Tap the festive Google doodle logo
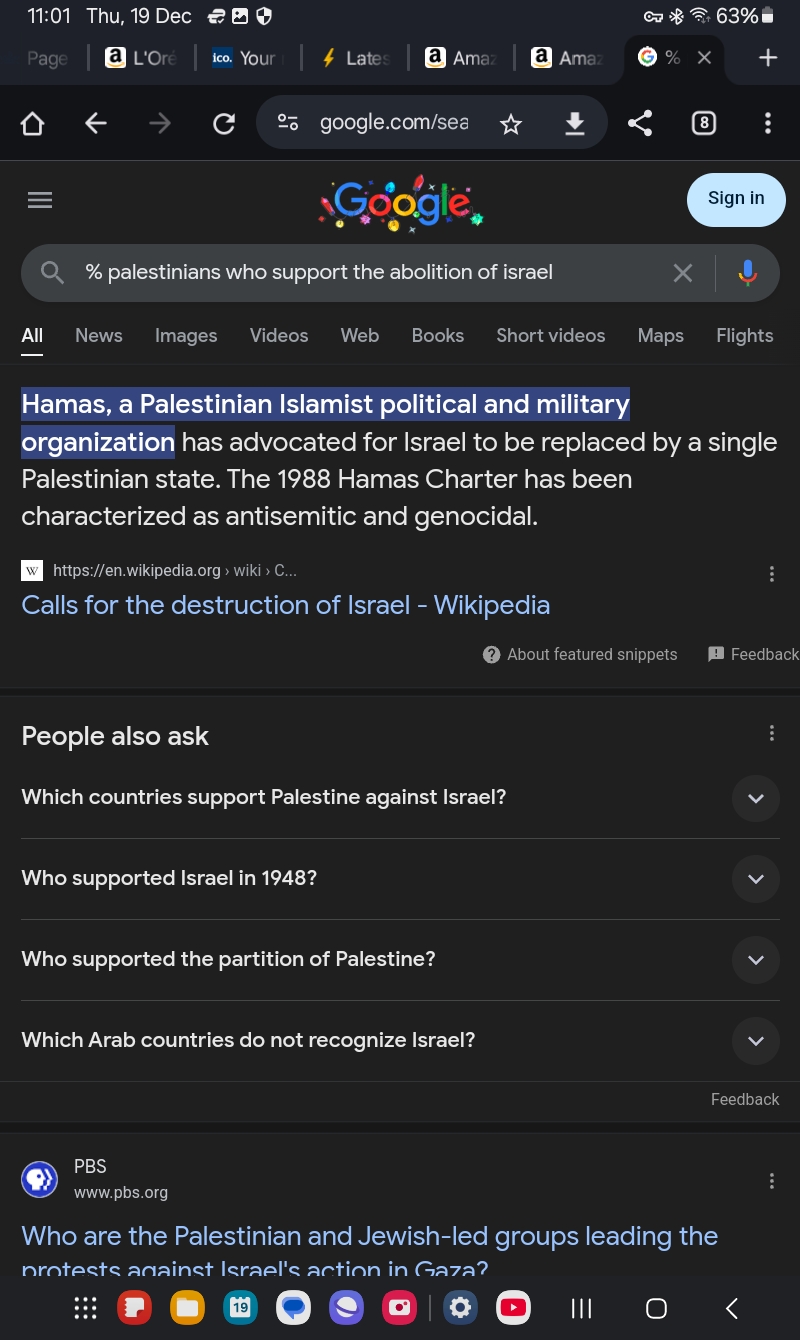The image size is (800, 1340). [x=399, y=200]
